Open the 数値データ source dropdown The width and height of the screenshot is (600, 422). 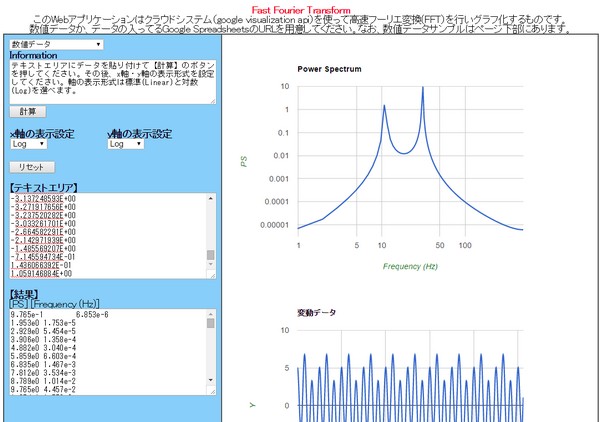click(56, 44)
